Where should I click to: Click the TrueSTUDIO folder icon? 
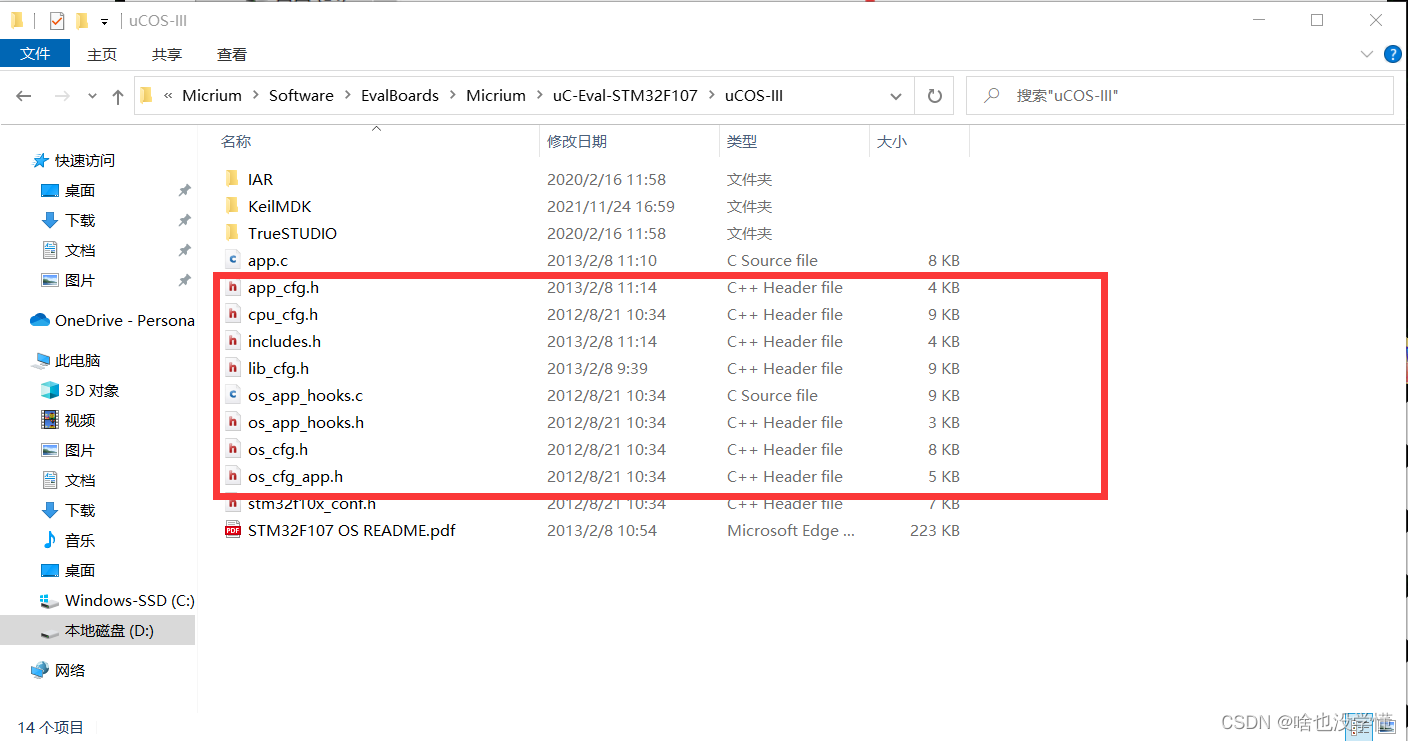(x=233, y=233)
